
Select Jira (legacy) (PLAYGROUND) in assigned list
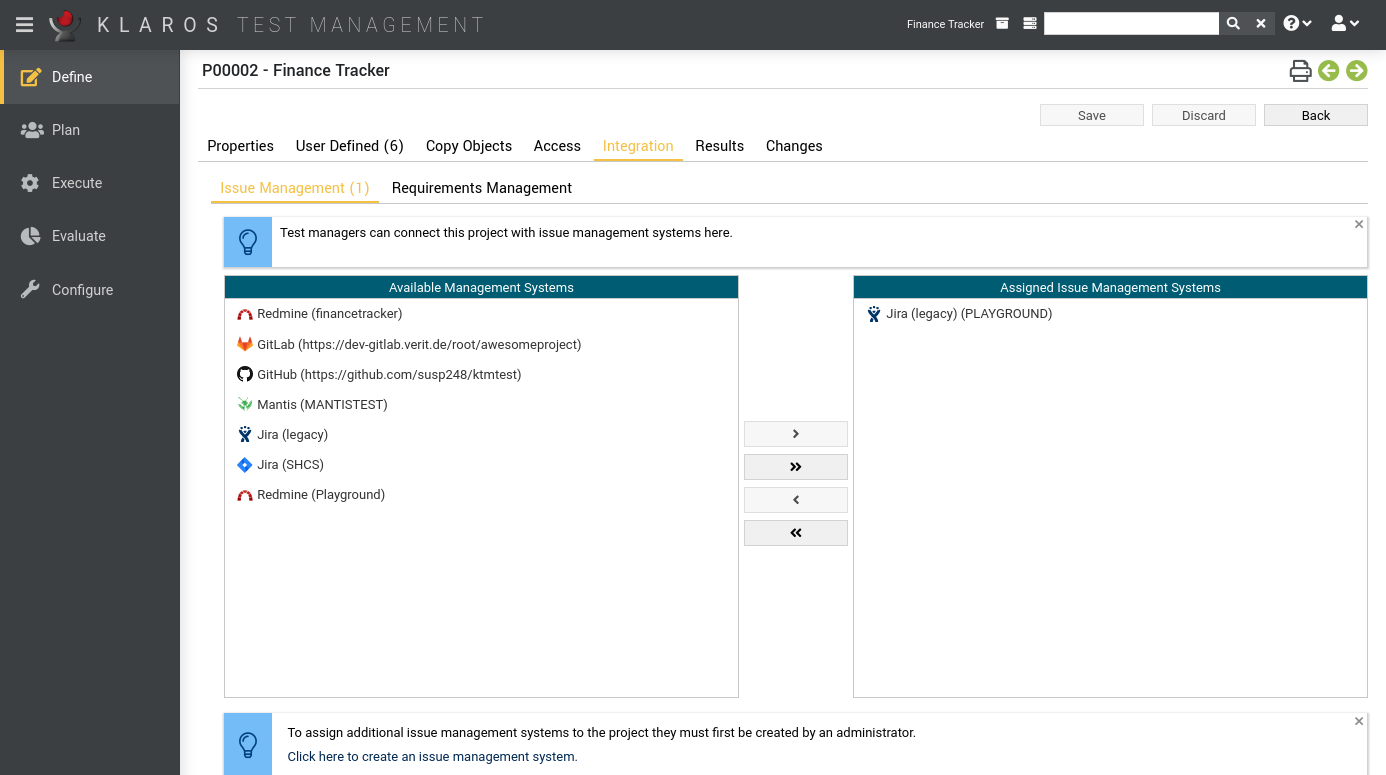point(968,313)
